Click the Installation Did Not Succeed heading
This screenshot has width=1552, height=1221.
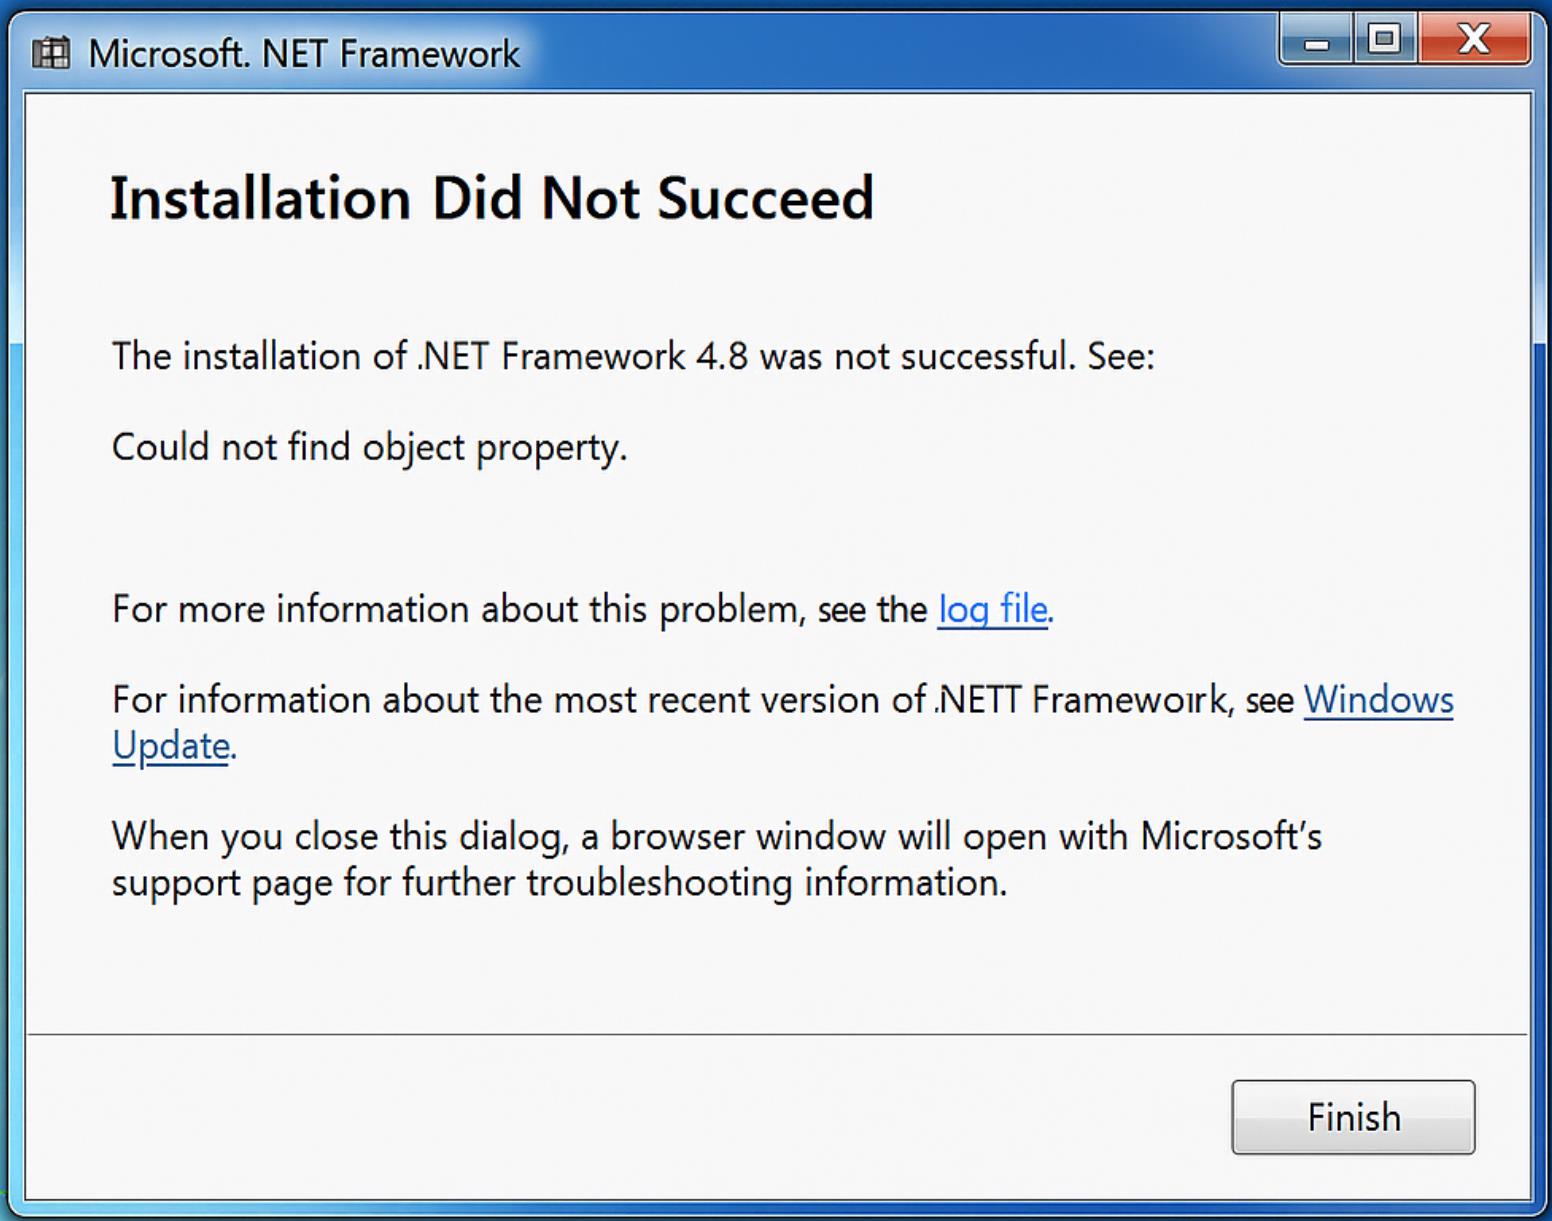(x=491, y=197)
